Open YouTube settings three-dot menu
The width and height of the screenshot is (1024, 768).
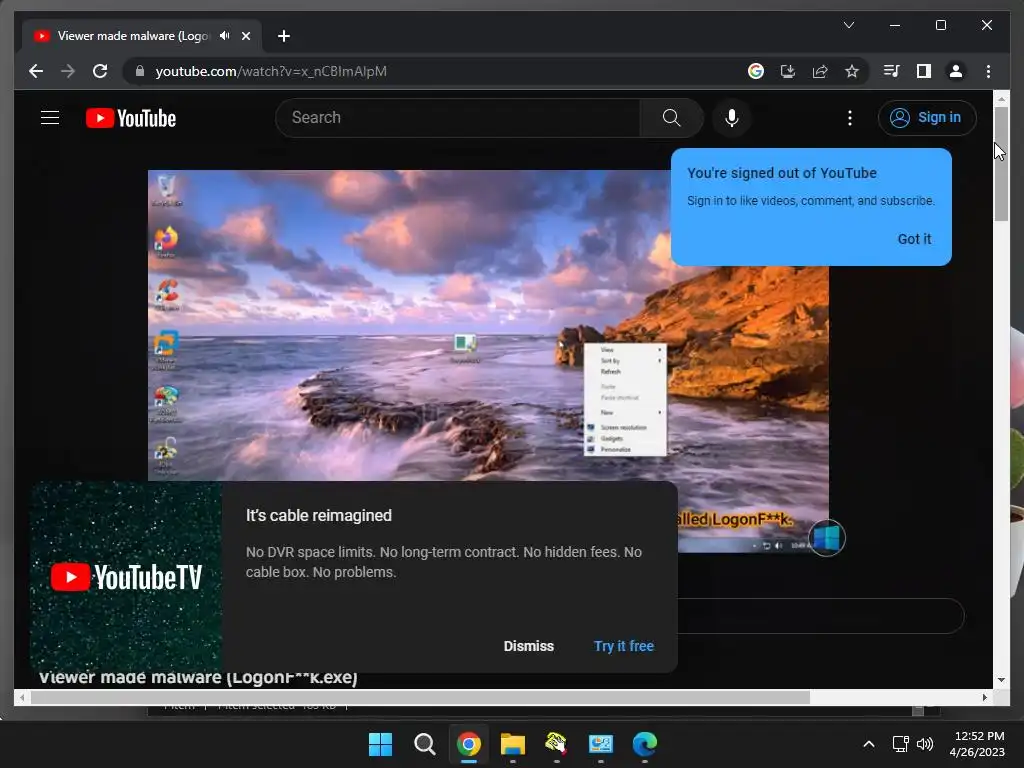(850, 118)
